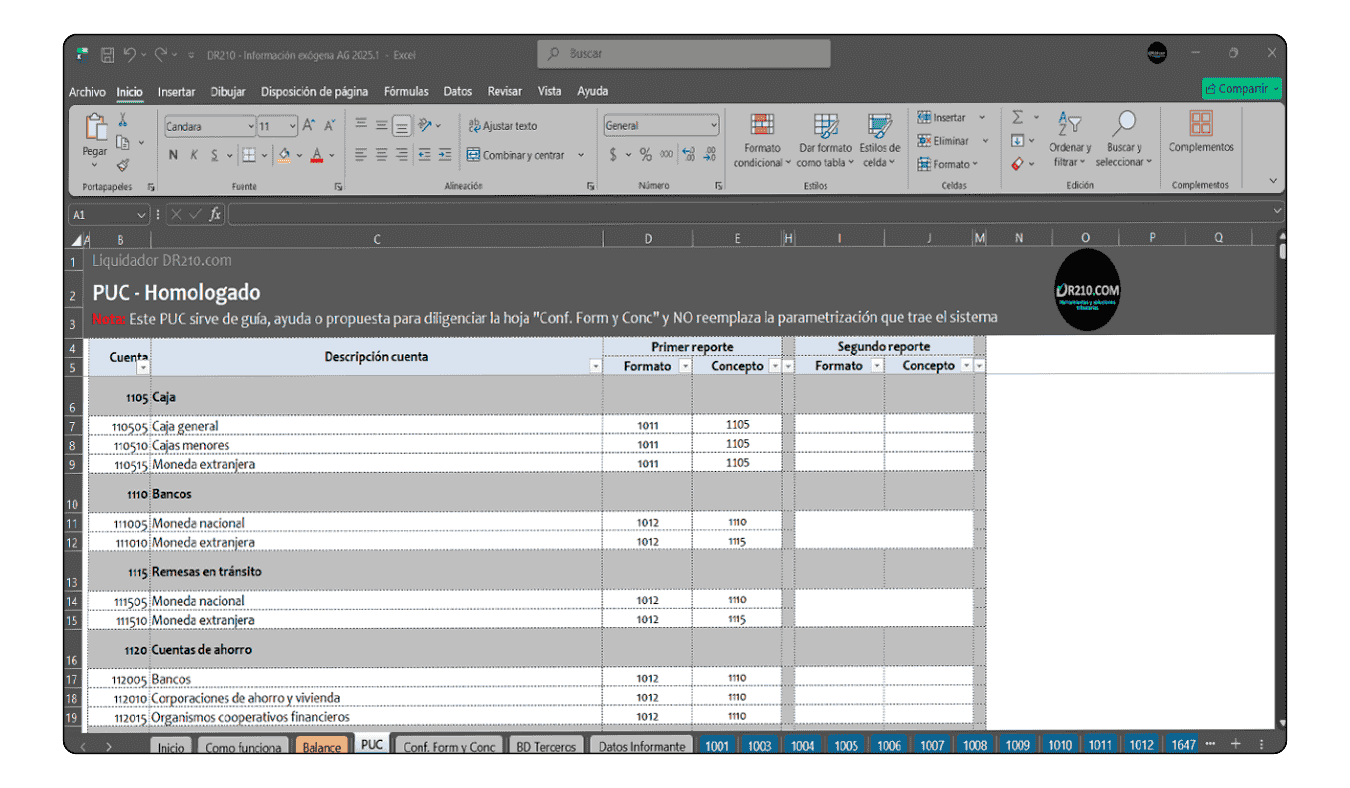Switch to the Fórmulas ribbon tab

[406, 91]
